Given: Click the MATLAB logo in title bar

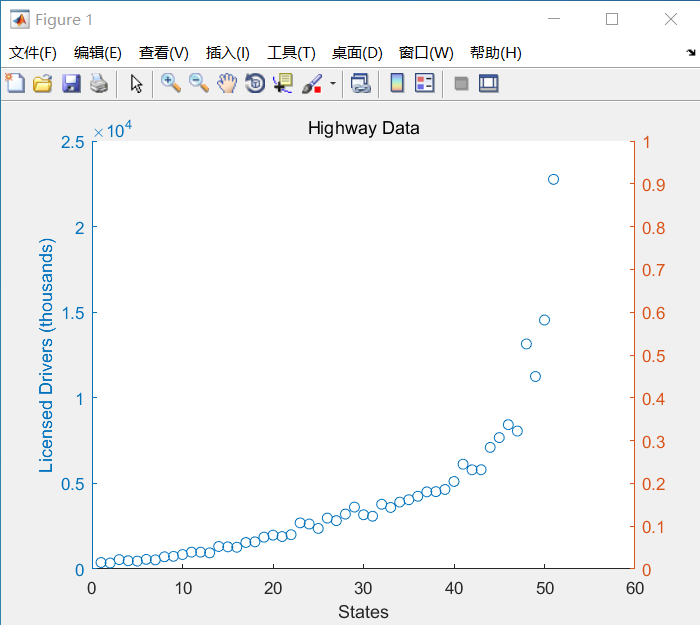Looking at the screenshot, I should click(x=20, y=20).
